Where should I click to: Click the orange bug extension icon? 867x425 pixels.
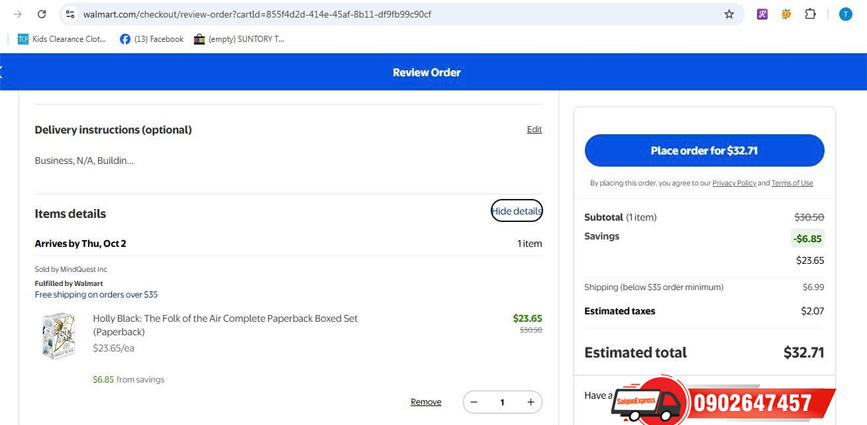tap(786, 14)
